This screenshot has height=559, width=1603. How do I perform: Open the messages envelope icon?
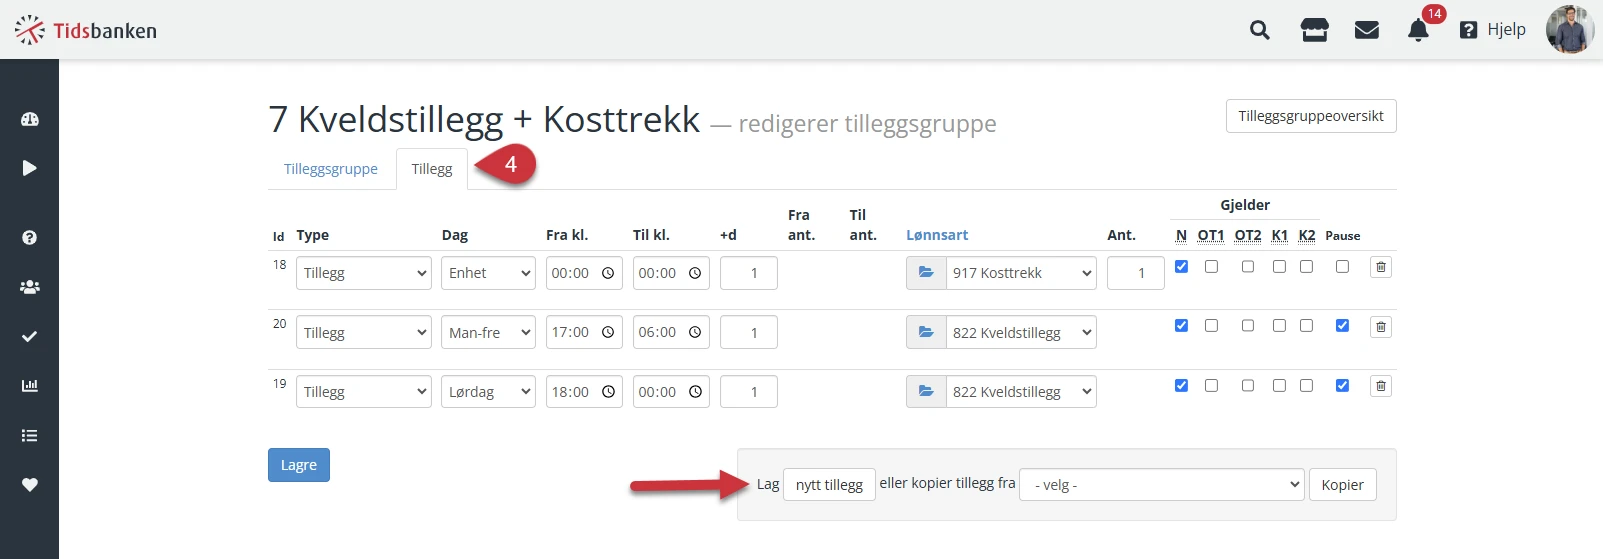coord(1367,30)
